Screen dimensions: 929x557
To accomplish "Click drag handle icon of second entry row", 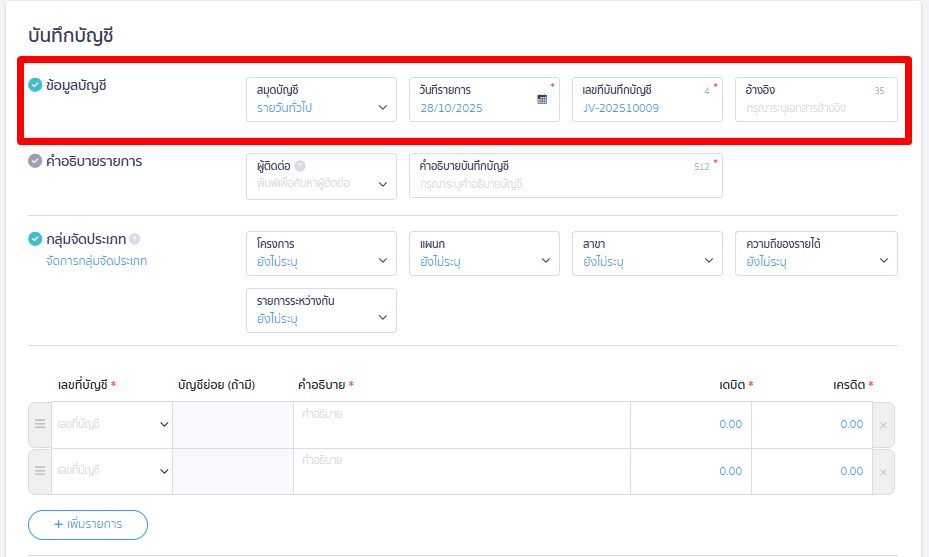I will (40, 470).
